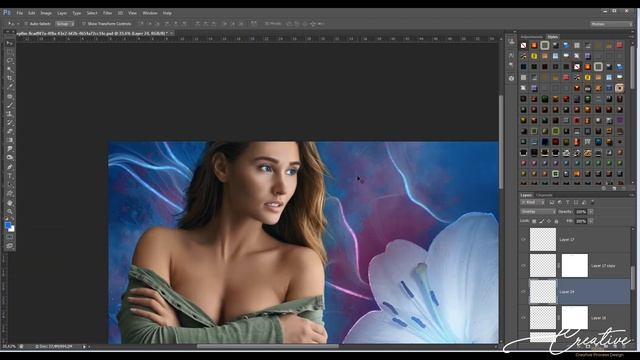Open the Filter menu

pyautogui.click(x=107, y=13)
